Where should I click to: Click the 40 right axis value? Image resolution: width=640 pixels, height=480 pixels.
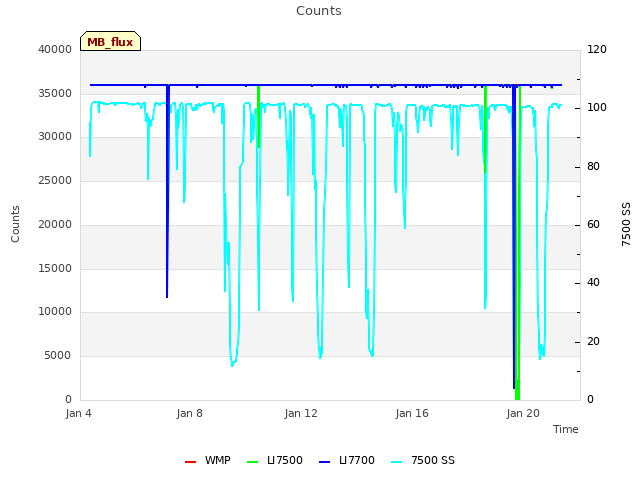point(593,283)
